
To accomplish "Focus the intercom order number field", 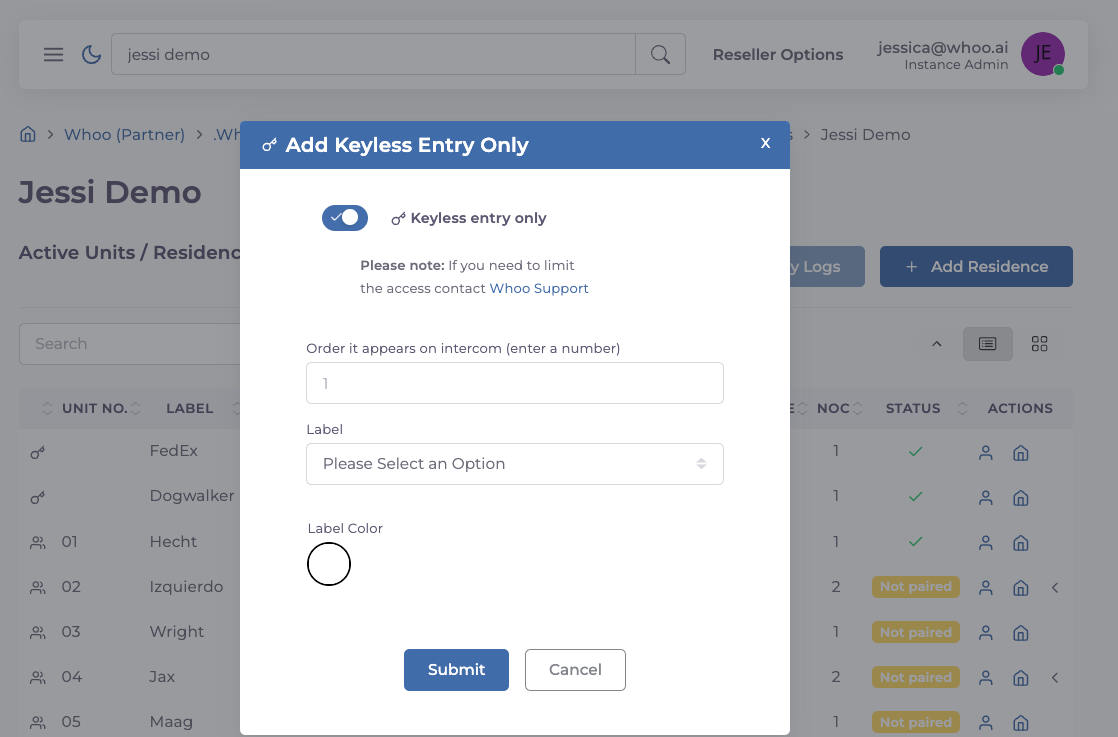I will point(515,383).
